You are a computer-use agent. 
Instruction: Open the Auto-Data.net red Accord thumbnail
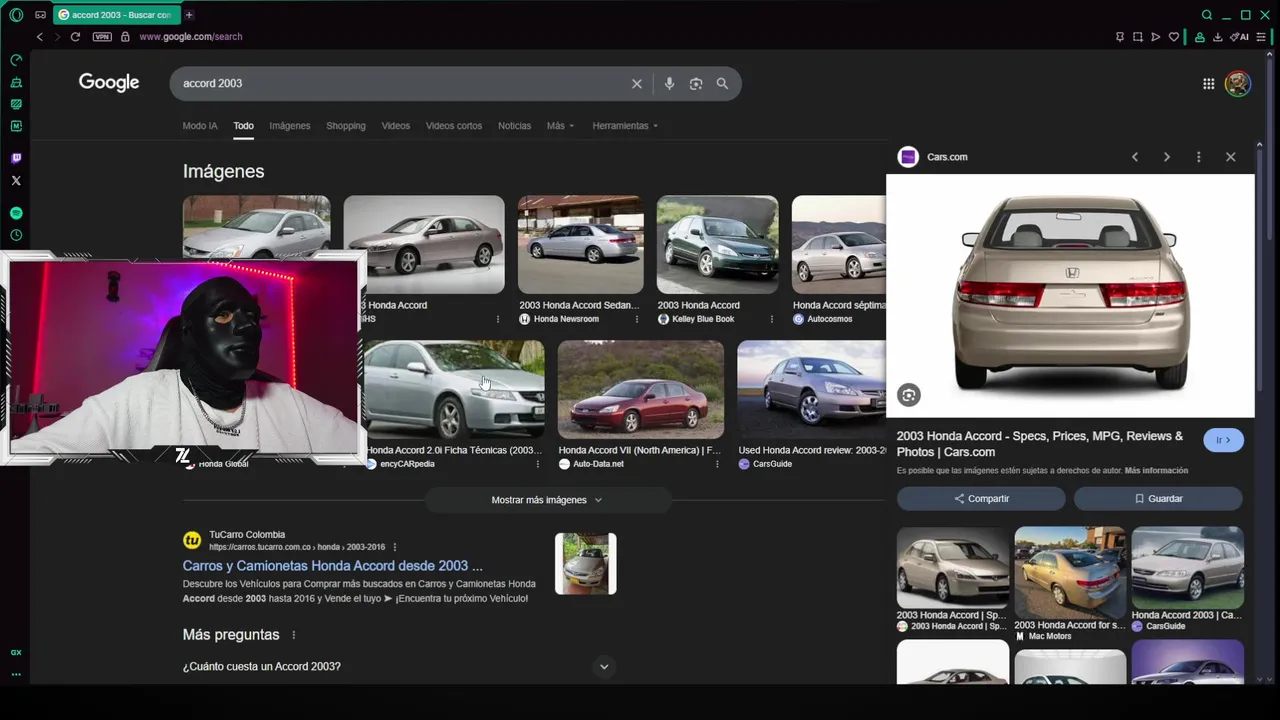point(641,389)
